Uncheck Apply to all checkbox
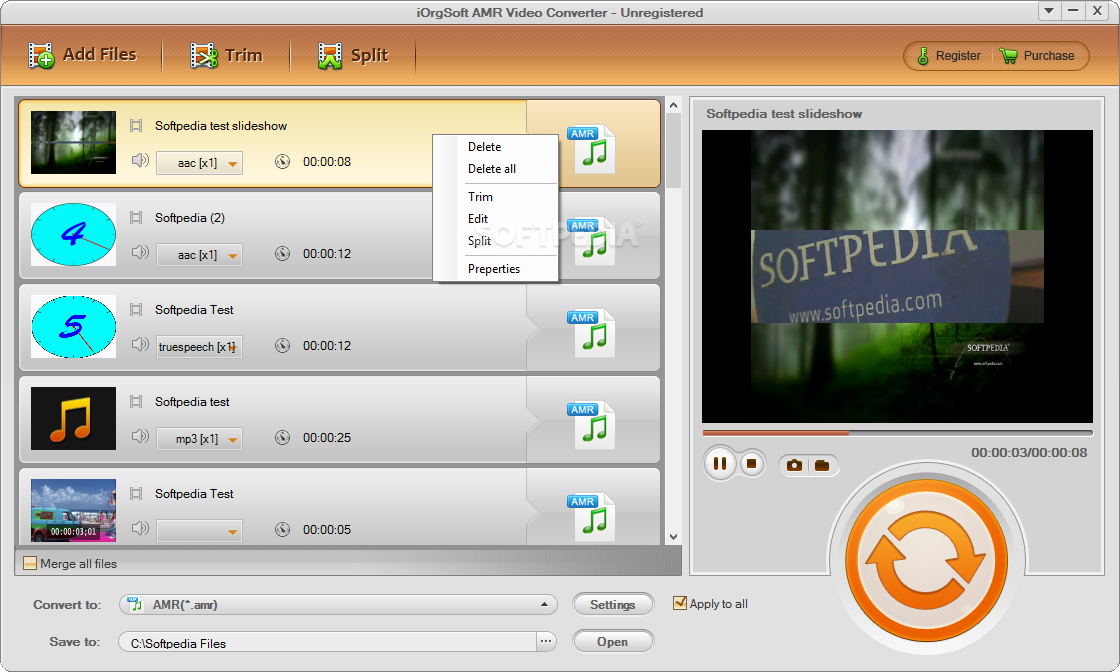This screenshot has height=672, width=1120. [680, 603]
